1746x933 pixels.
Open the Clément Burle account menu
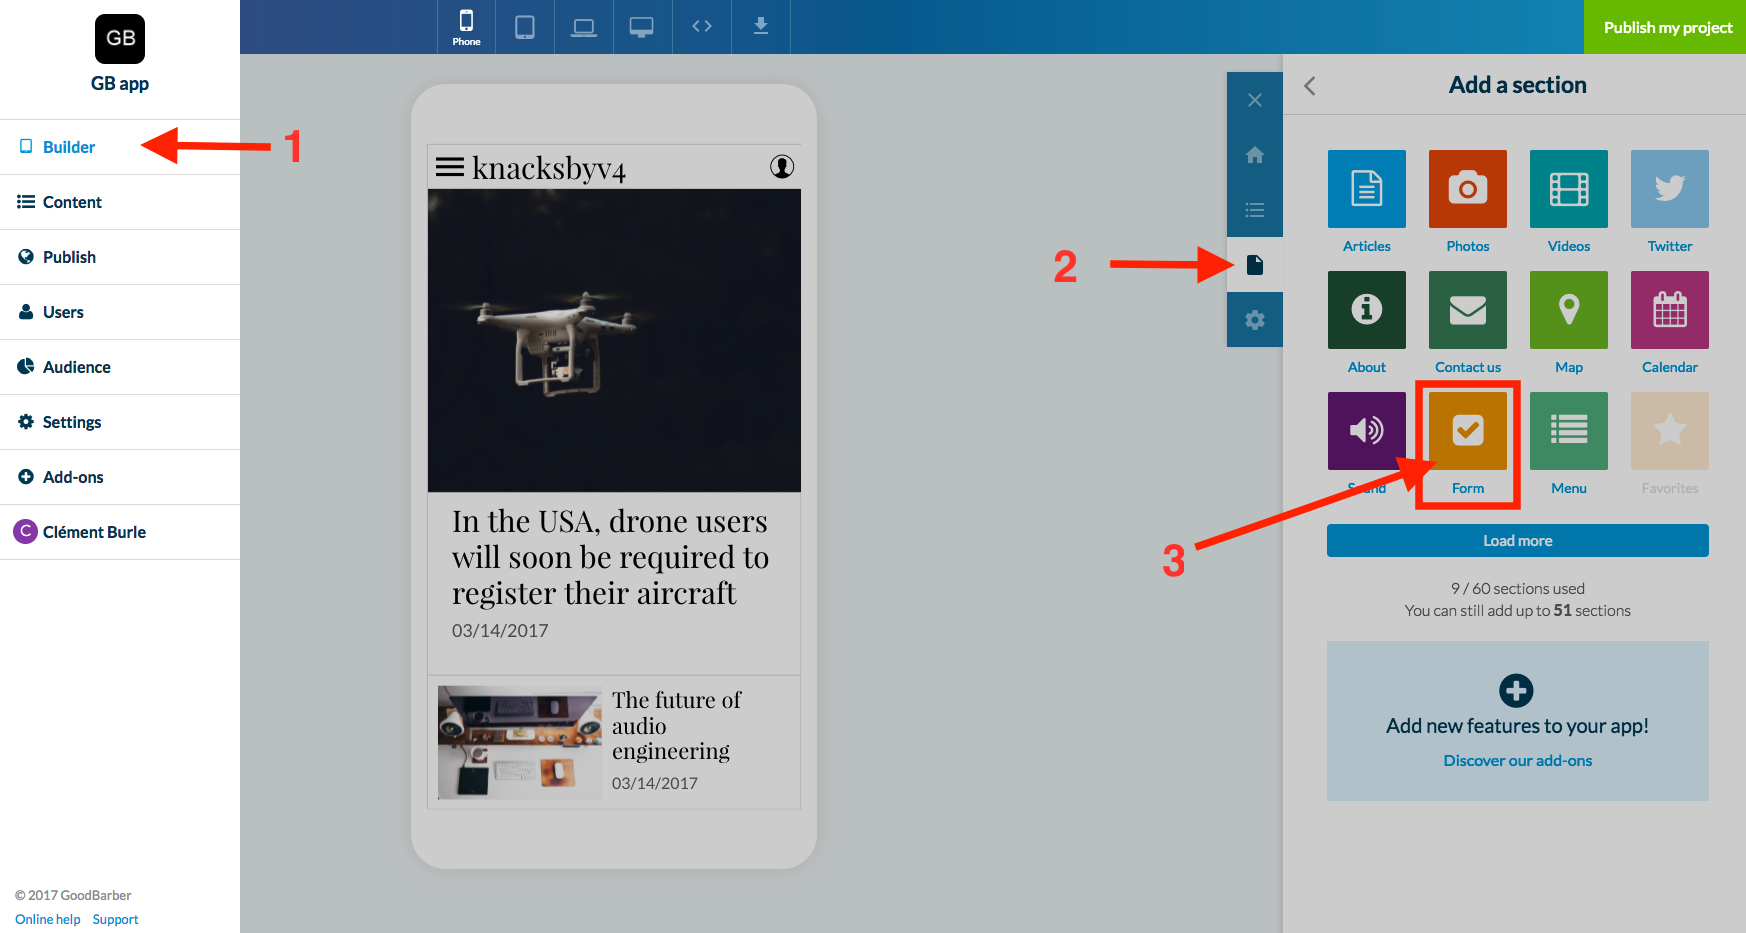click(x=94, y=532)
